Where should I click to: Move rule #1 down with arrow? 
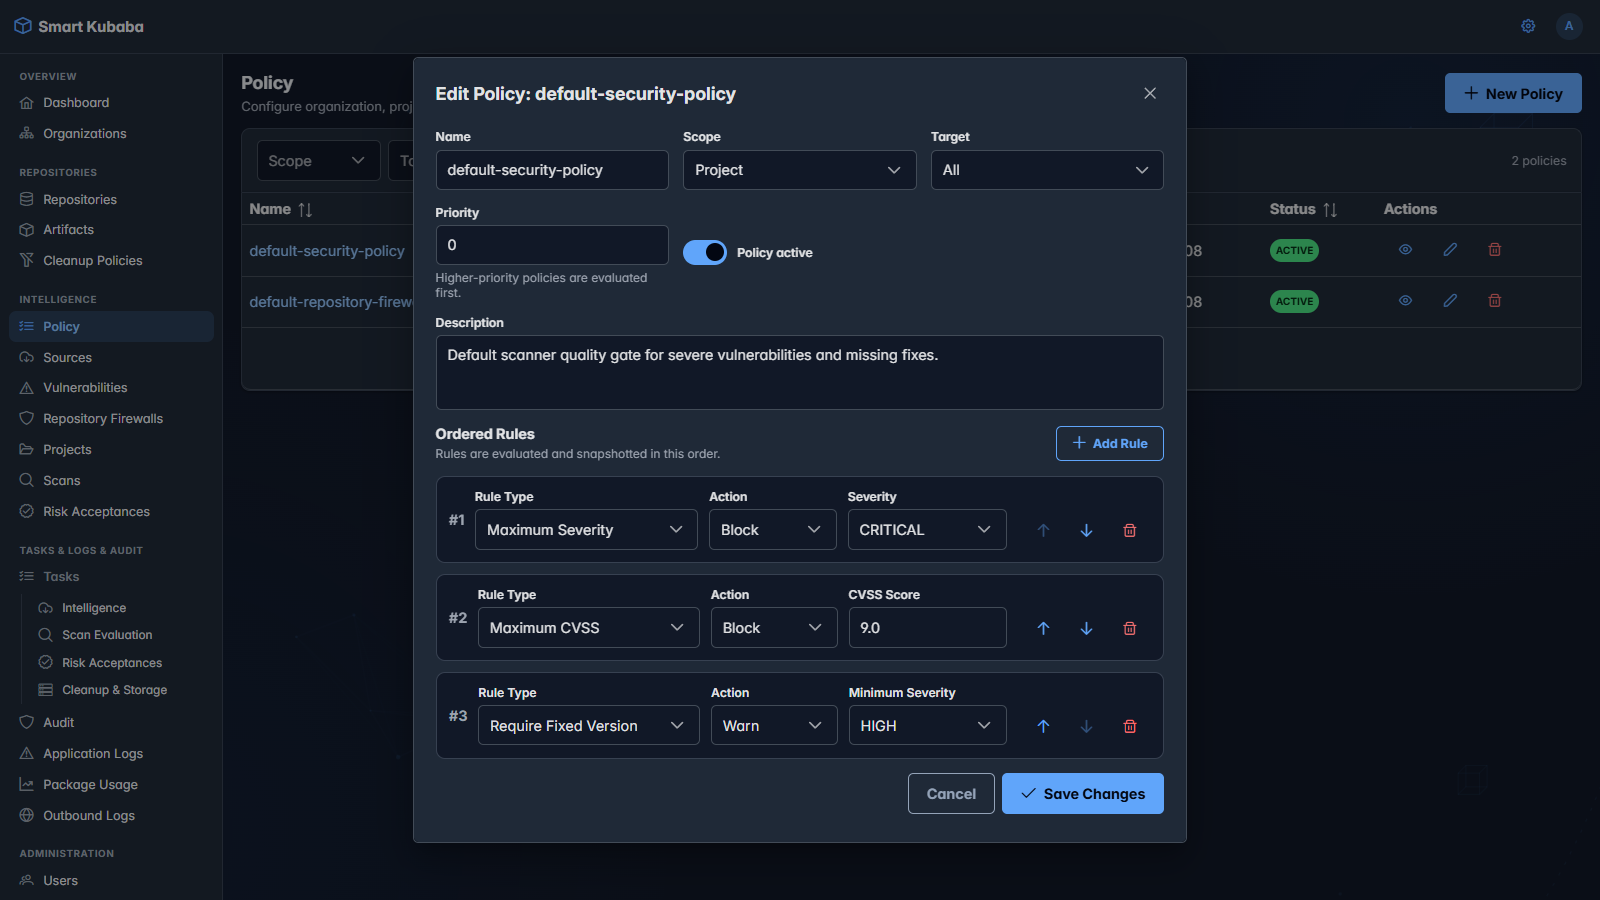[x=1086, y=530]
